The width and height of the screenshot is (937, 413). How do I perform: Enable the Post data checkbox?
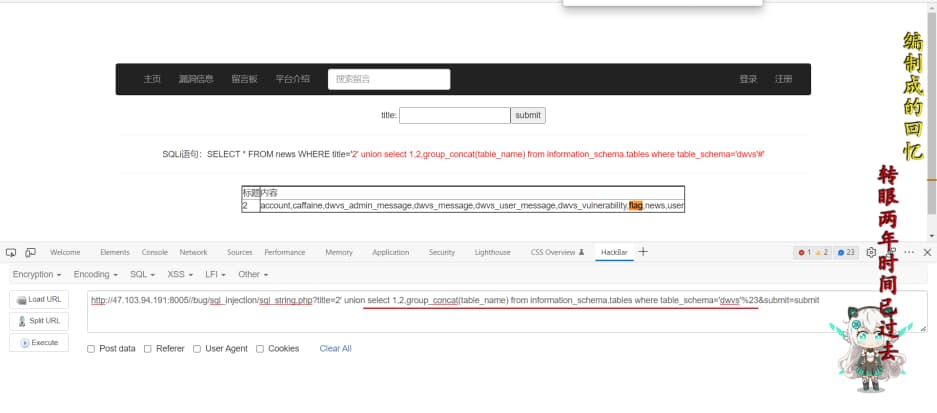click(x=91, y=349)
